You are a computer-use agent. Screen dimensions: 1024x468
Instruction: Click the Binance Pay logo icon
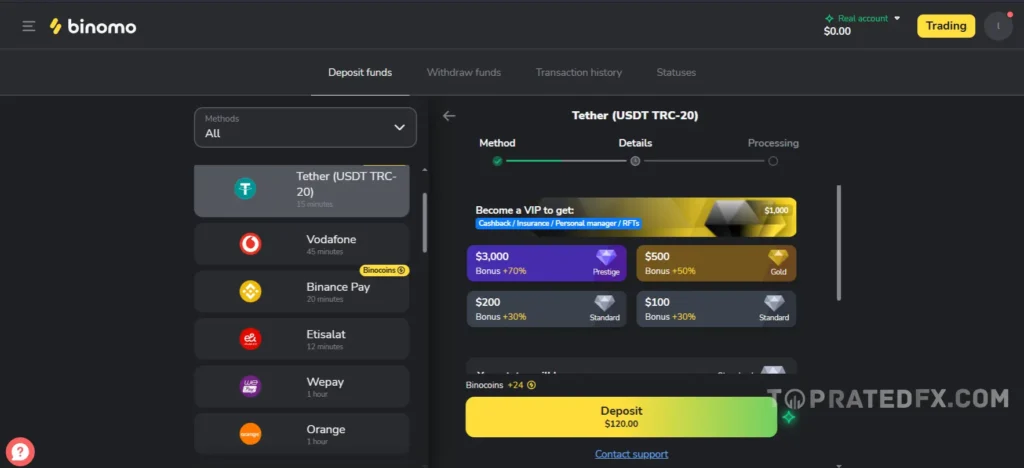pyautogui.click(x=250, y=292)
